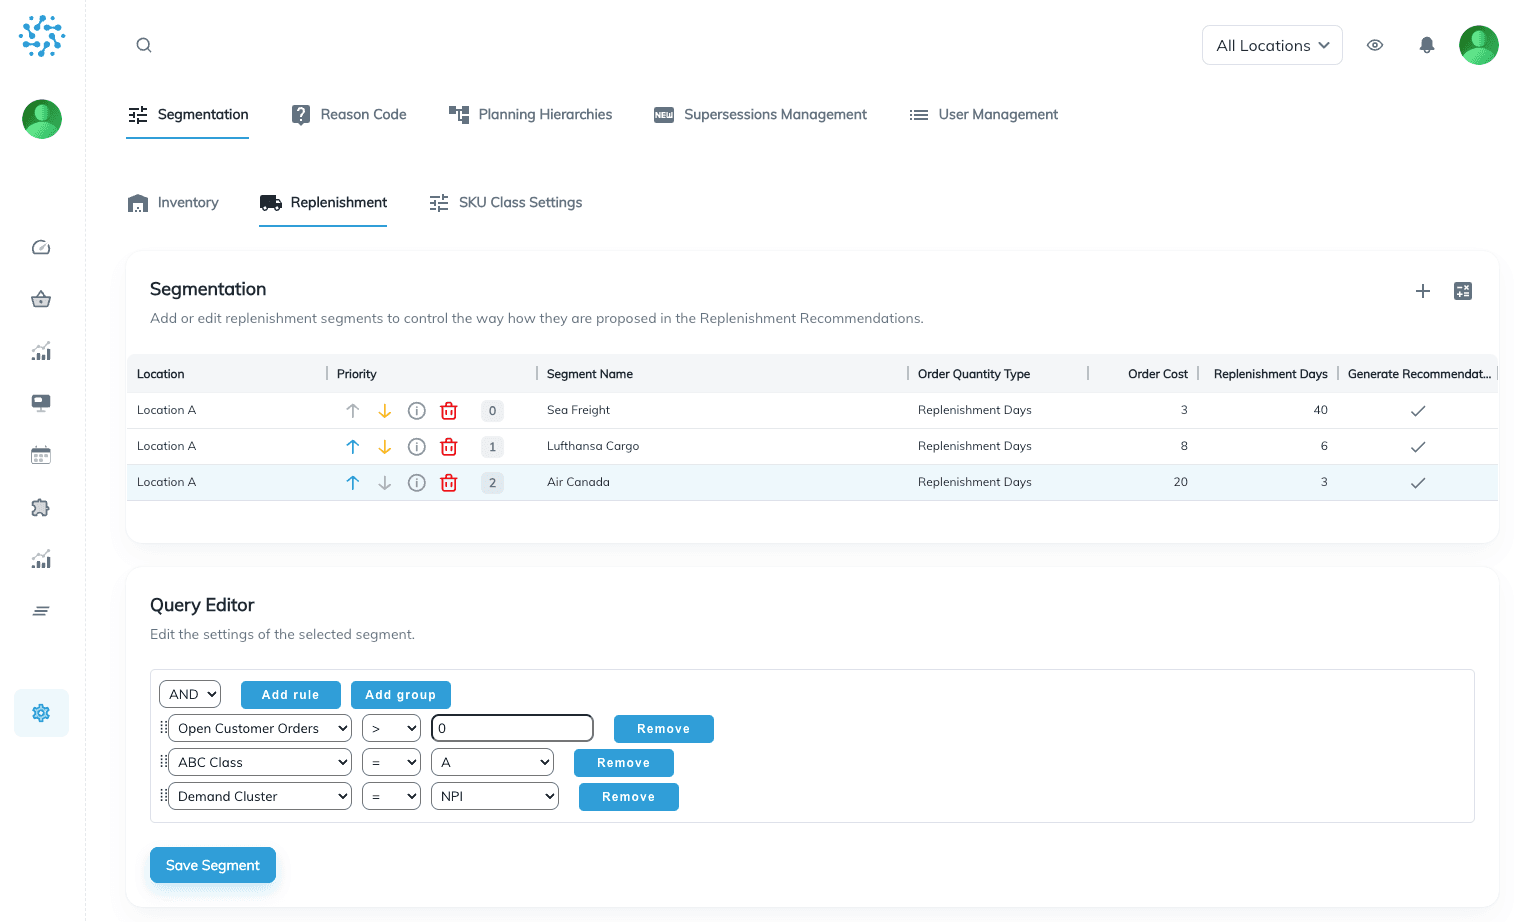Toggle Generate Recommendation checkmark for Sea Freight

click(1417, 410)
